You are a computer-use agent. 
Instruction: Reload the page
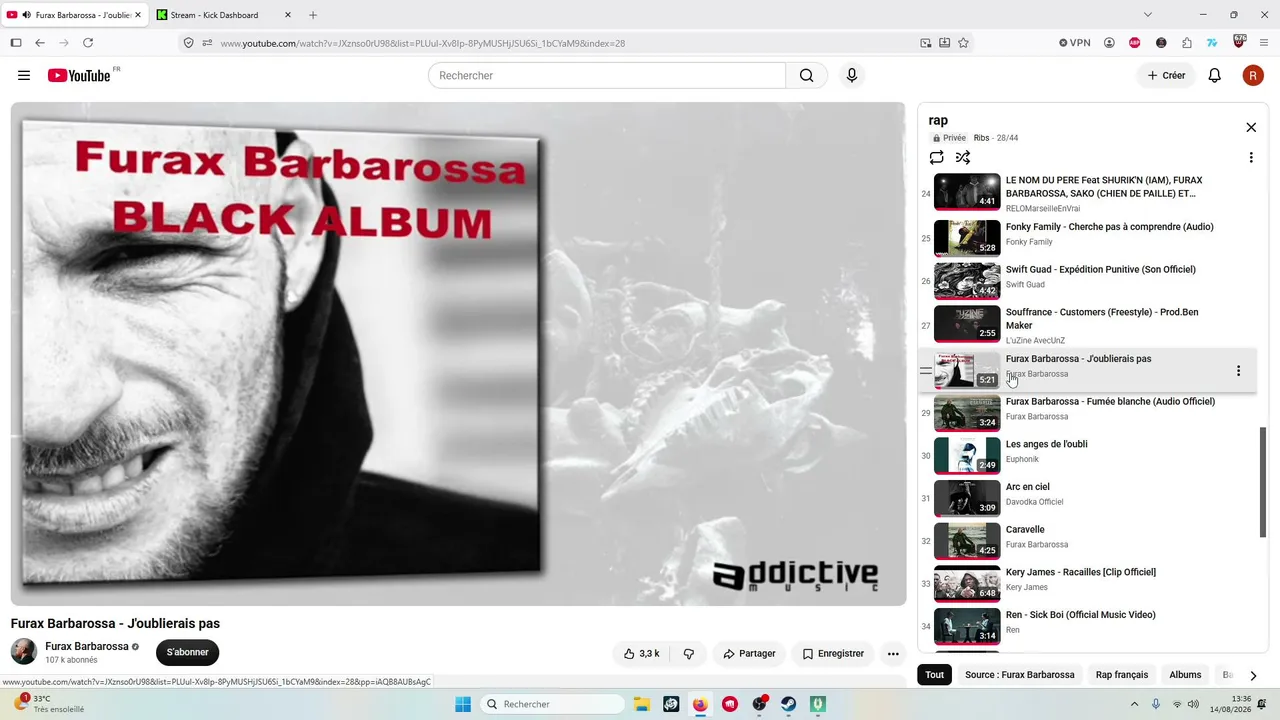88,43
